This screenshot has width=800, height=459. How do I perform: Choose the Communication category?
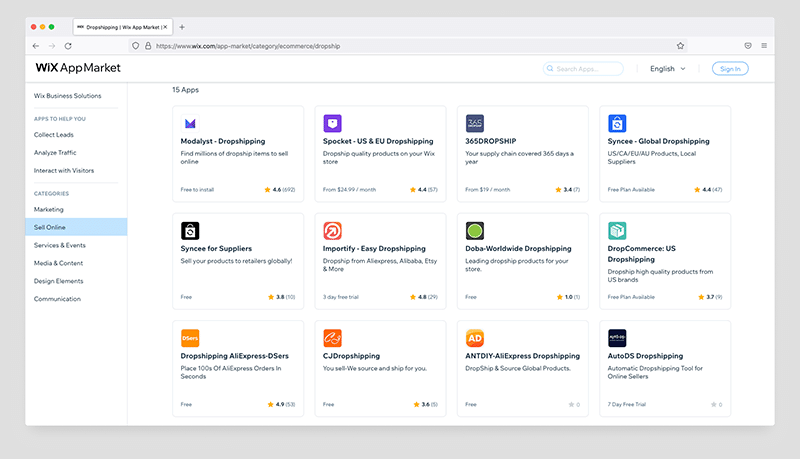57,299
